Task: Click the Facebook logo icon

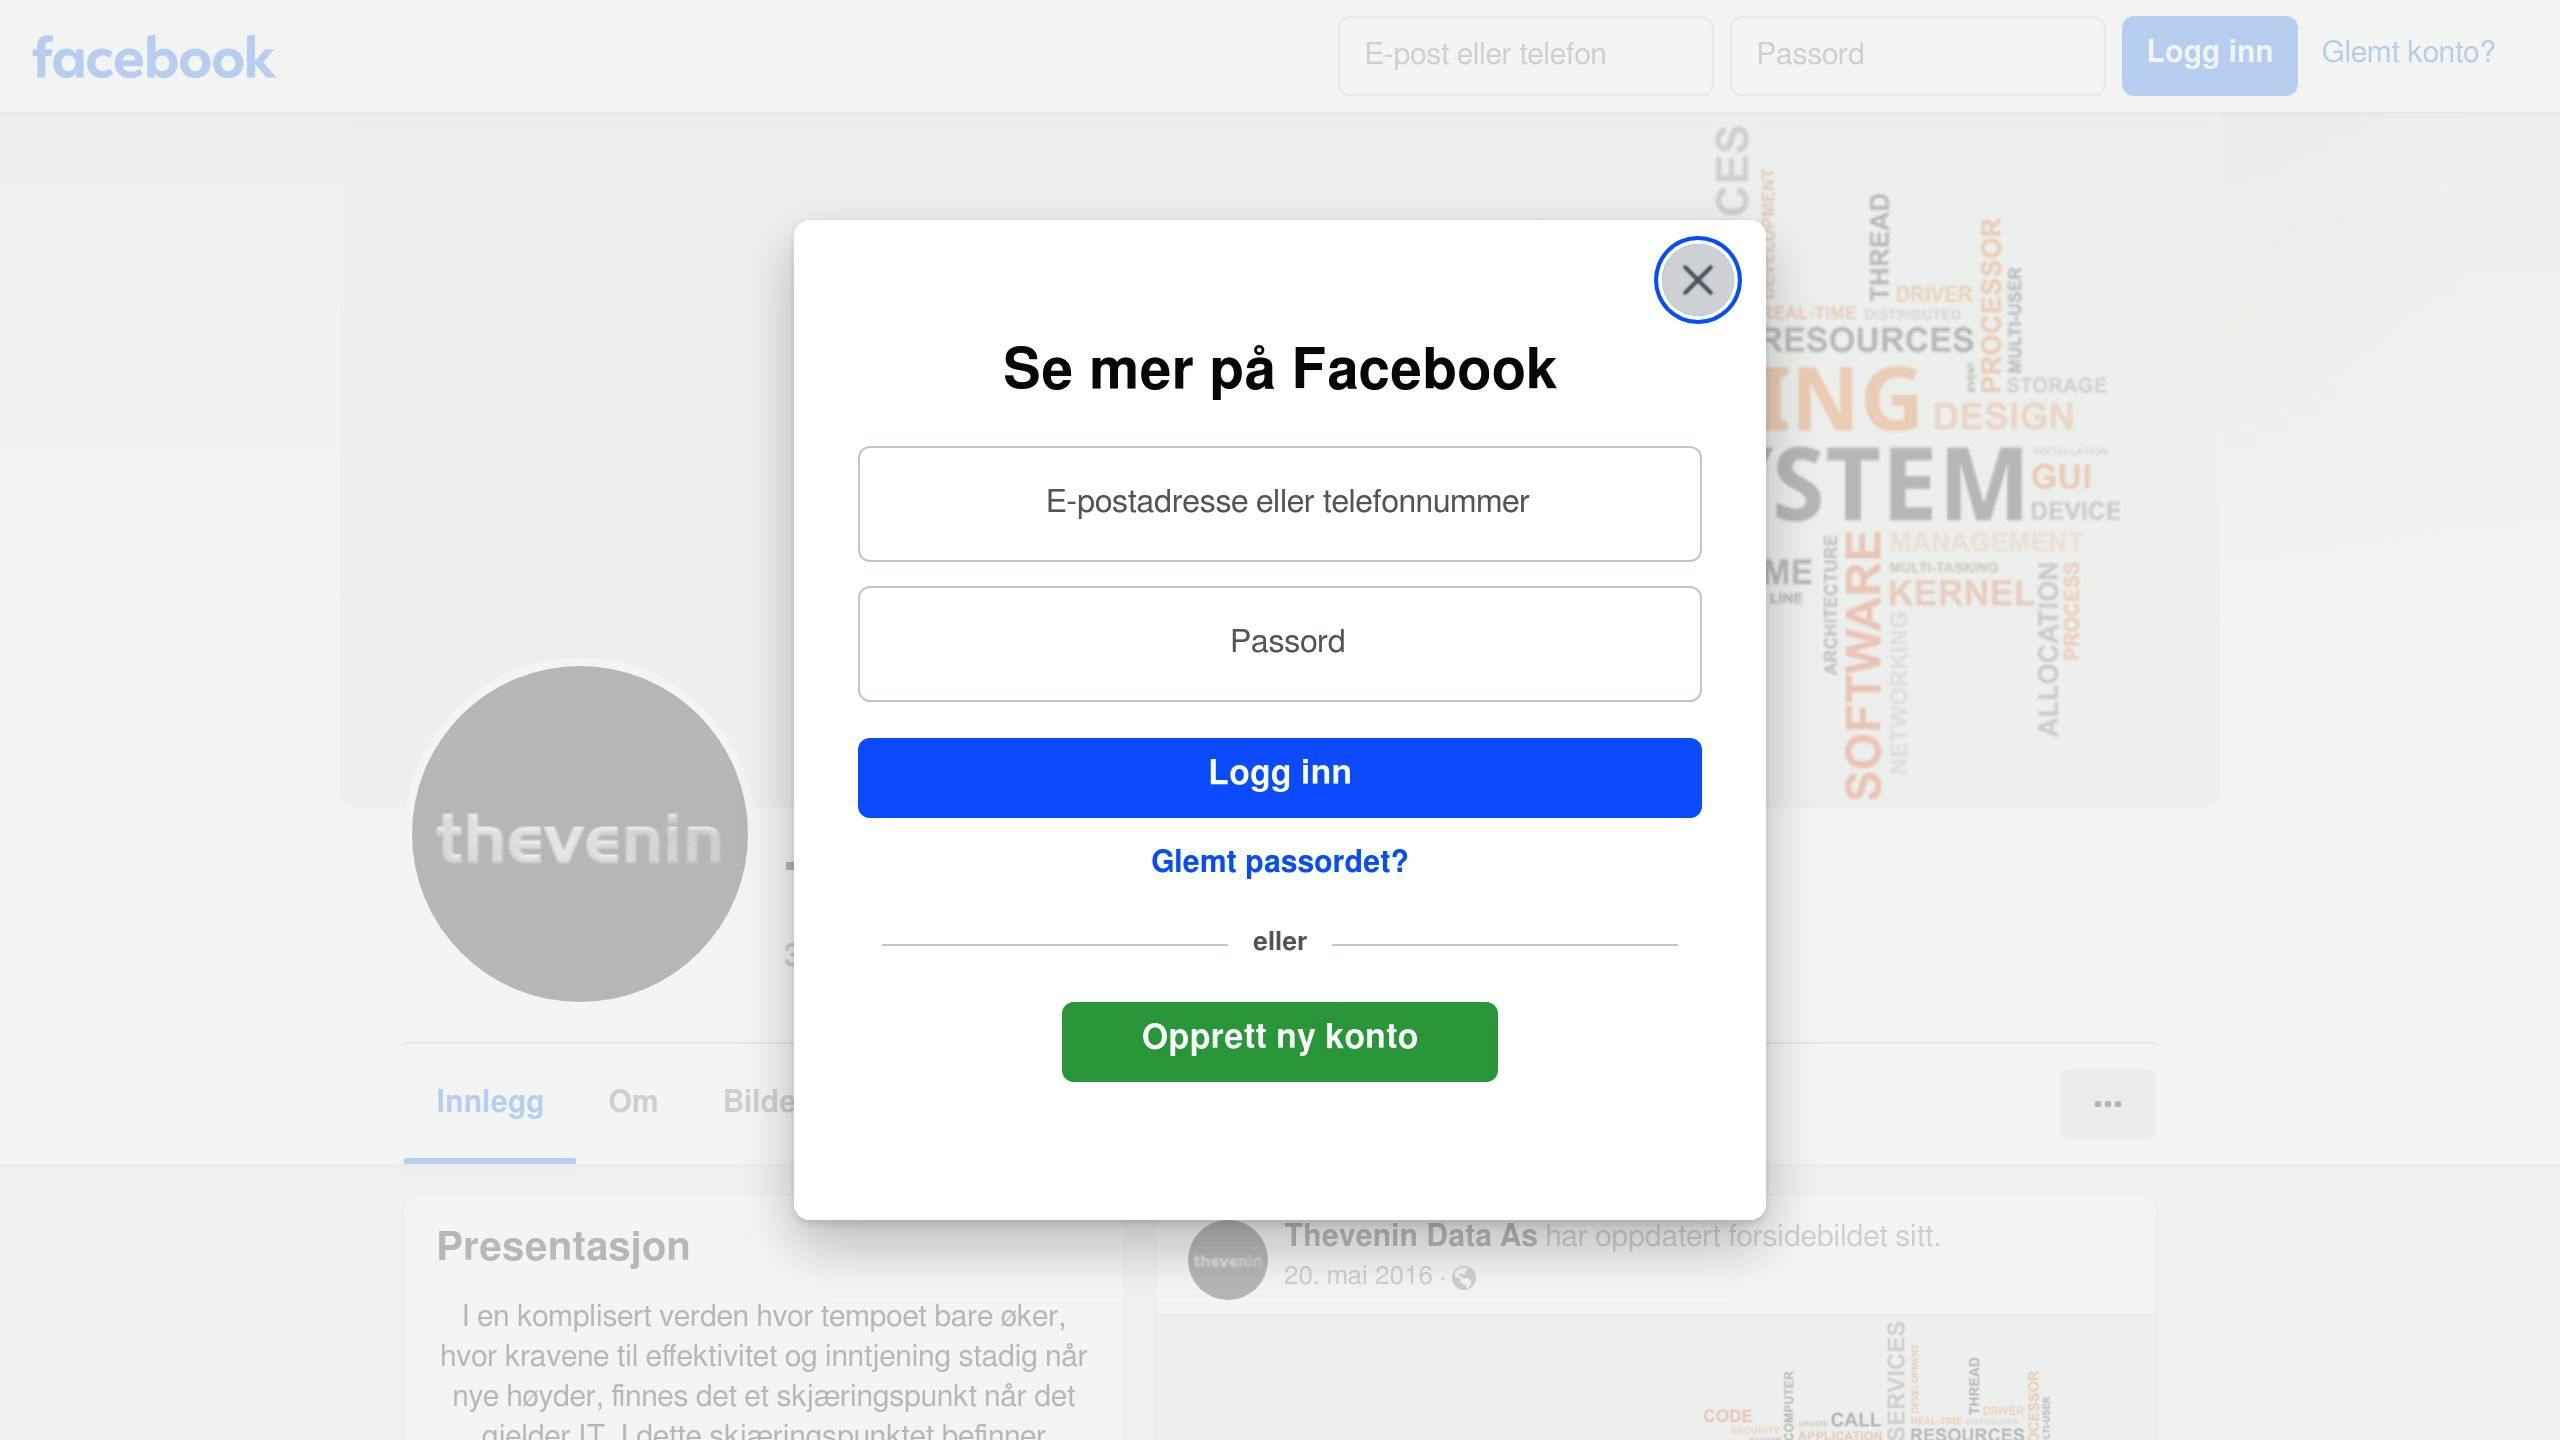Action: (153, 58)
